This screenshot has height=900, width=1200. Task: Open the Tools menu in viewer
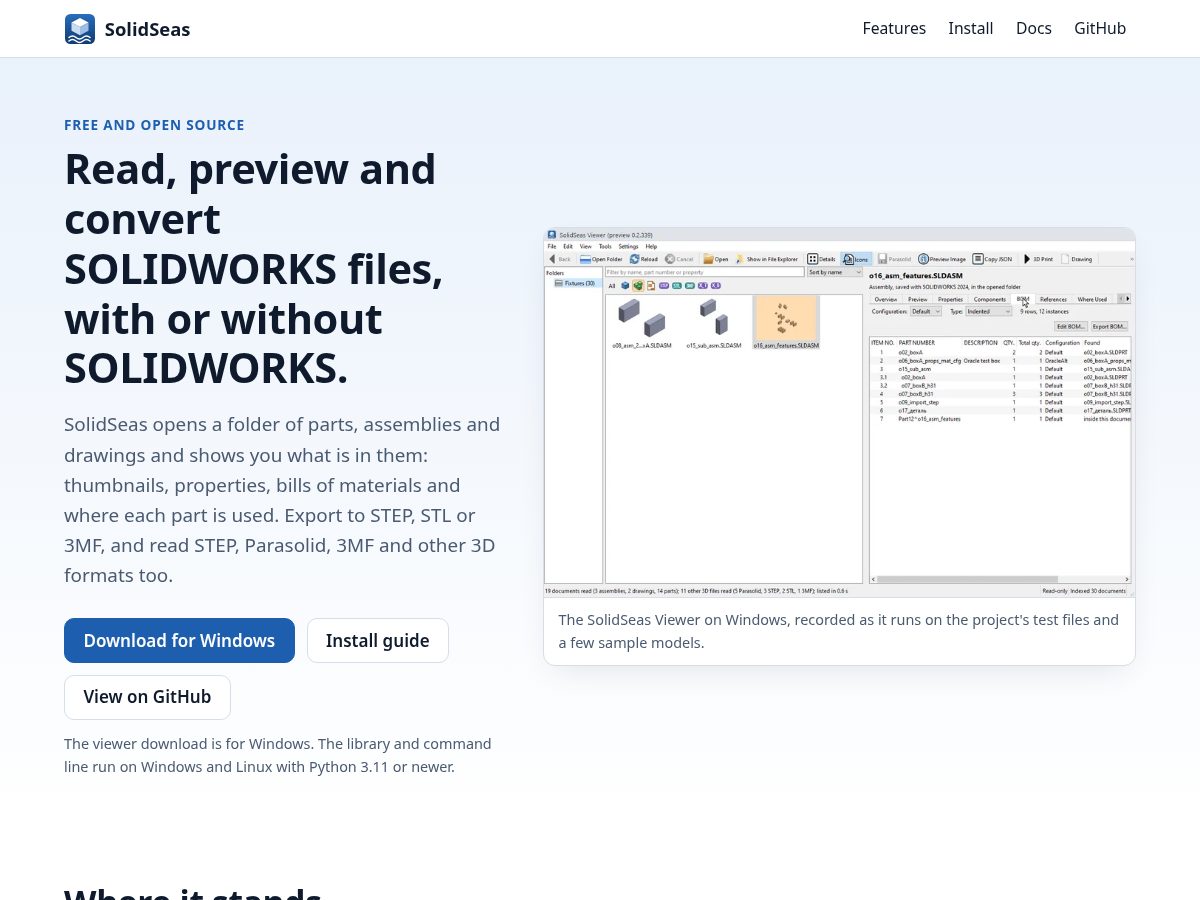(605, 246)
